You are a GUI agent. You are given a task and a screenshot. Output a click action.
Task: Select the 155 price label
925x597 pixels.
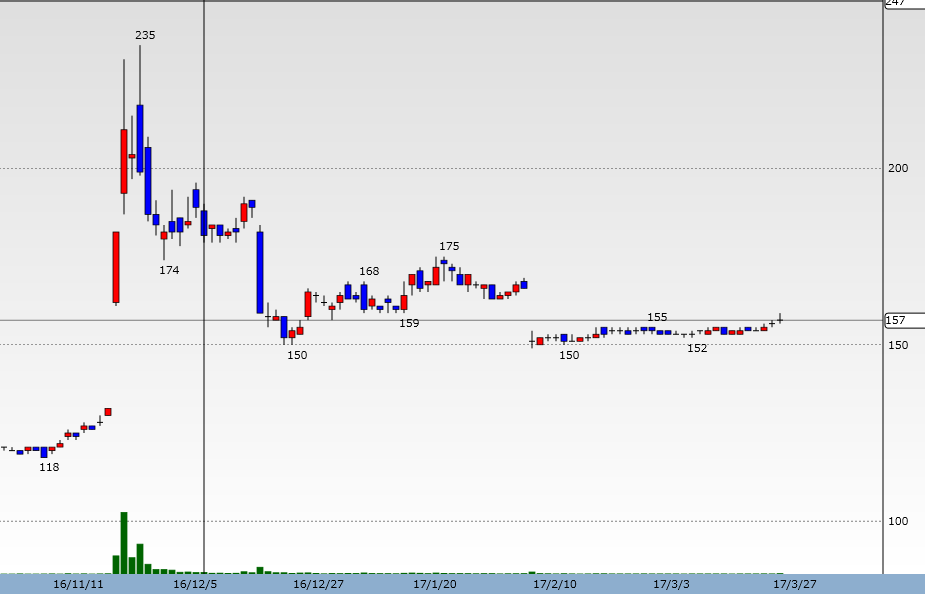pyautogui.click(x=657, y=317)
